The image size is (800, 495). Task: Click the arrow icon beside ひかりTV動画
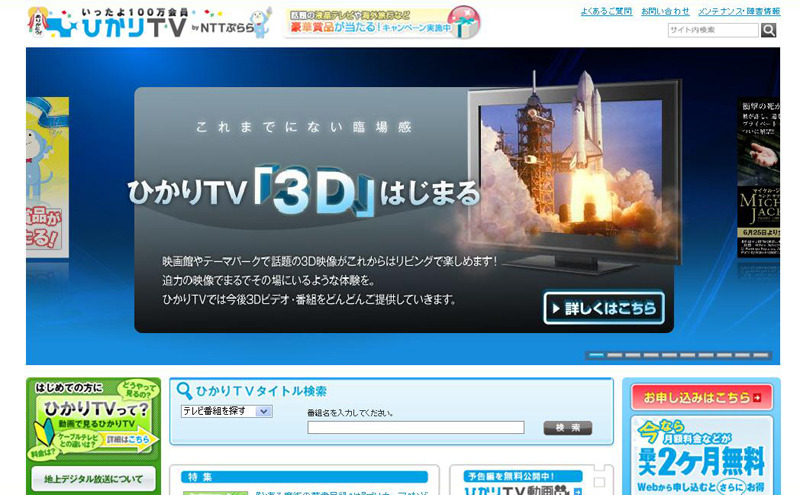(x=577, y=491)
